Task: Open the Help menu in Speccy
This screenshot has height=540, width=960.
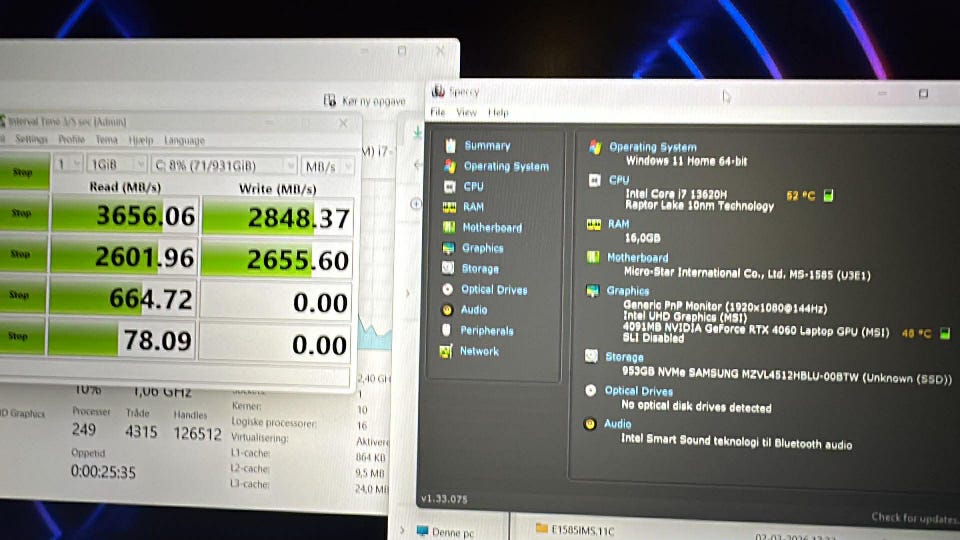Action: (x=498, y=113)
